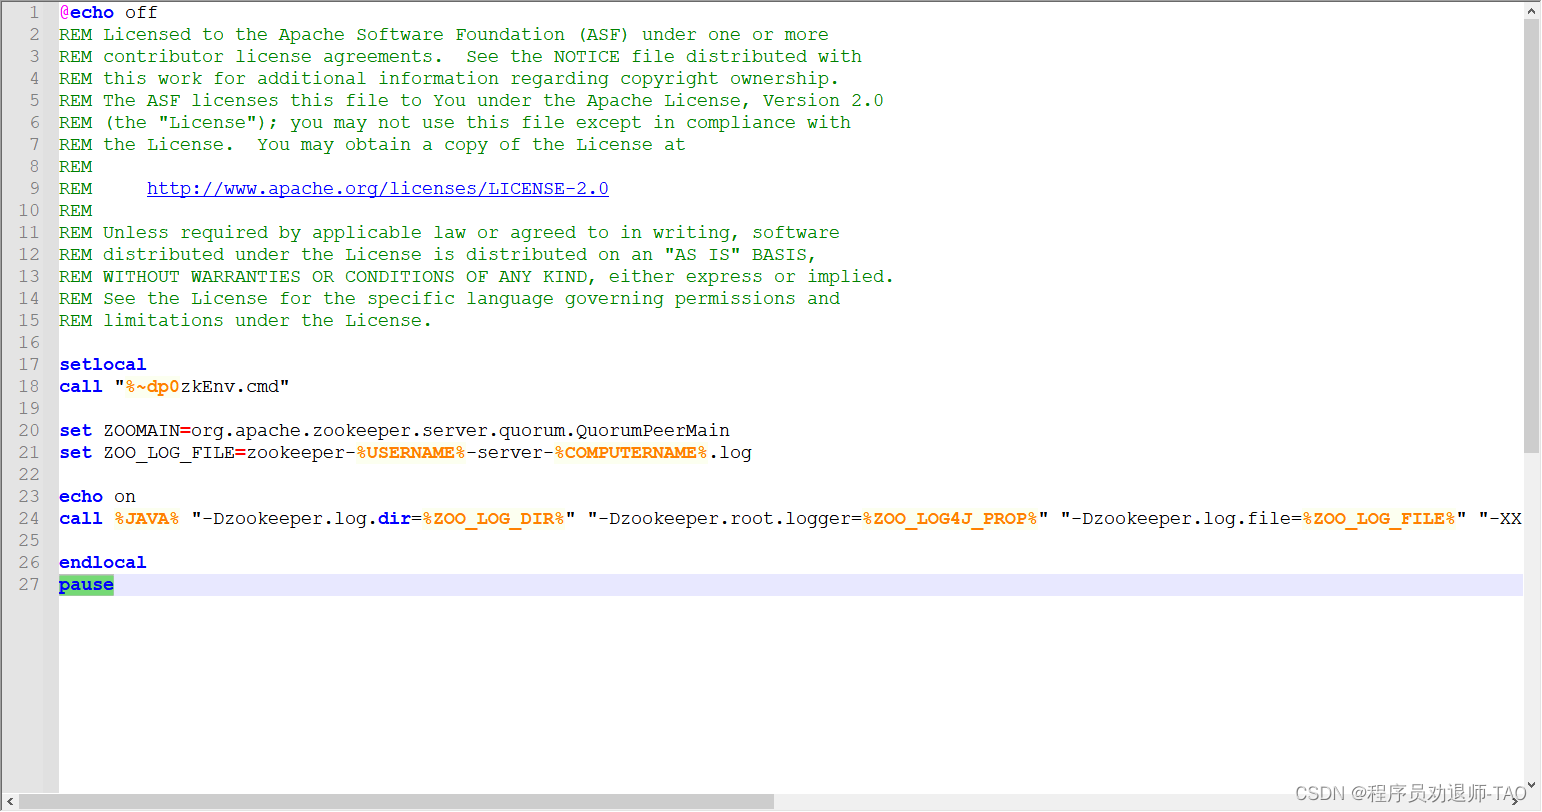Screen dimensions: 1542x812
Task: Click line number 25 in the gutter
Action: click(29, 540)
